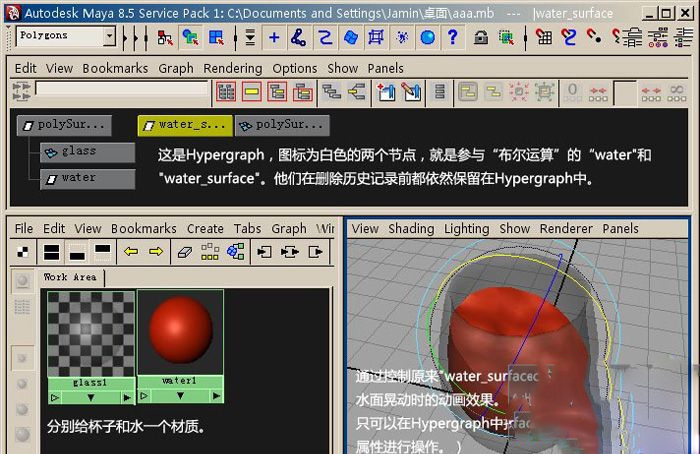Rearrange the Hypershade graph icon
The image size is (700, 454).
pyautogui.click(x=210, y=252)
